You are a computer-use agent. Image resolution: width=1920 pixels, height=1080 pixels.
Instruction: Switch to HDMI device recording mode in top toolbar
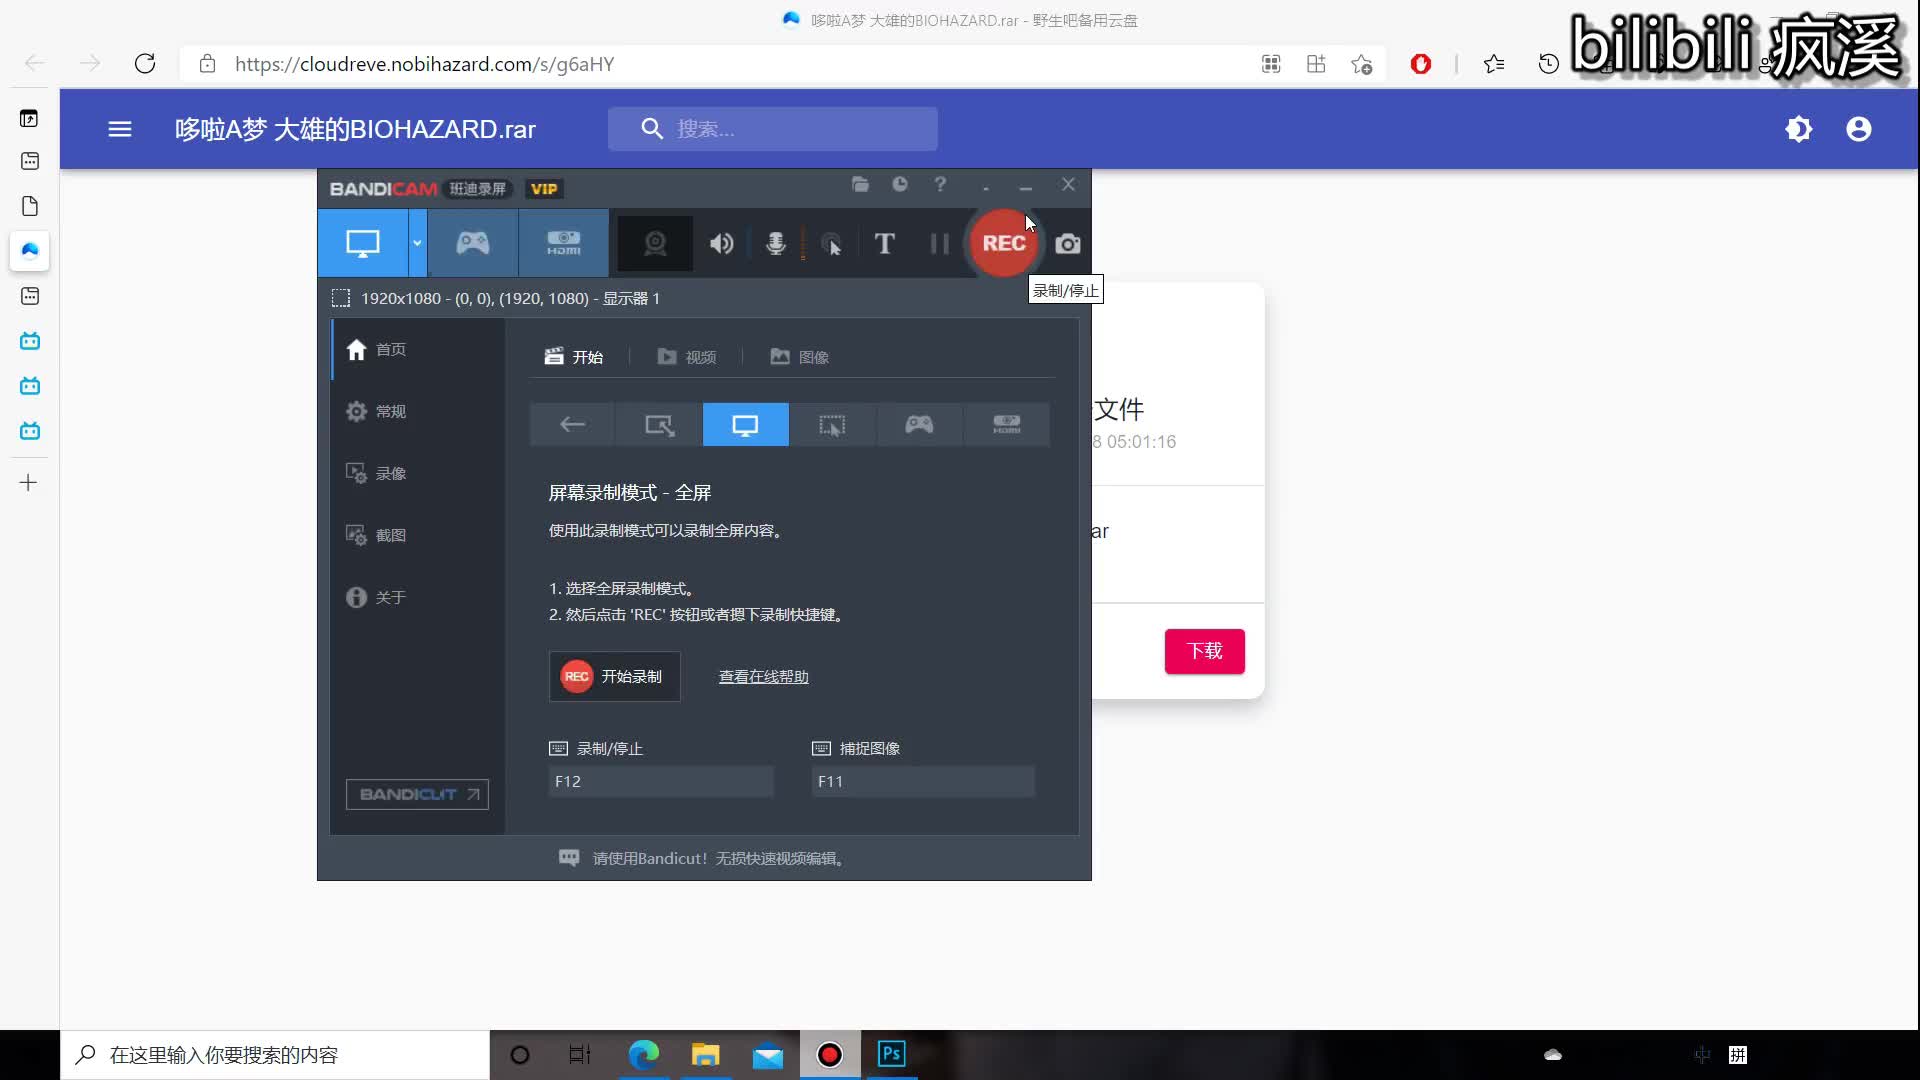coord(563,243)
